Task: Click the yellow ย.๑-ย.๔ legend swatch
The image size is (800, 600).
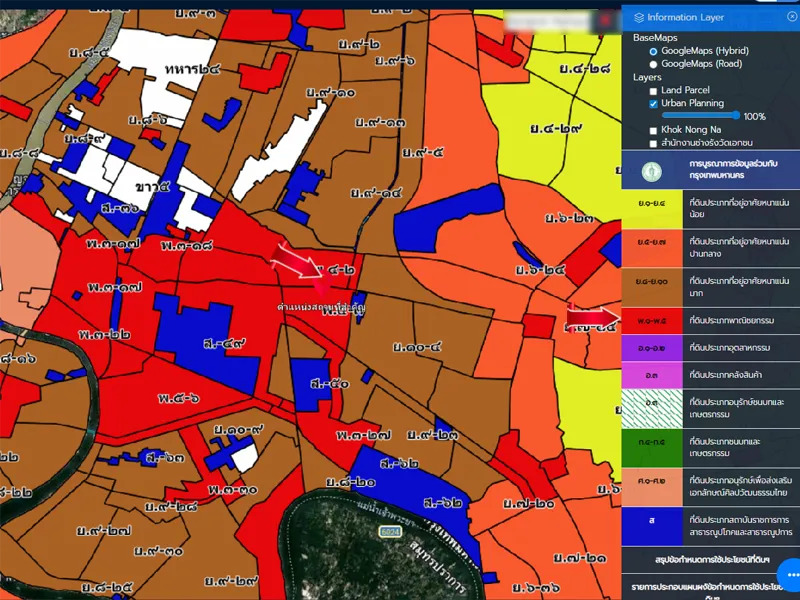Action: tap(652, 205)
